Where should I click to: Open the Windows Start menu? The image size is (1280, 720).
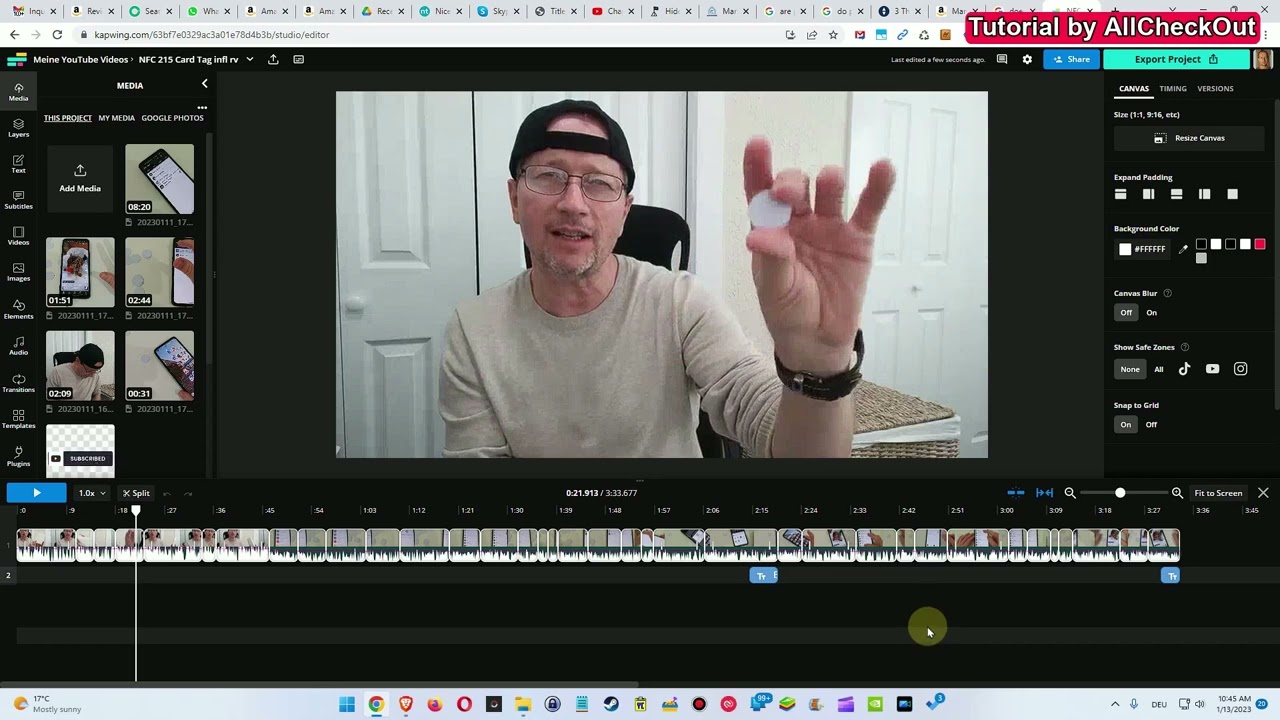click(x=347, y=704)
